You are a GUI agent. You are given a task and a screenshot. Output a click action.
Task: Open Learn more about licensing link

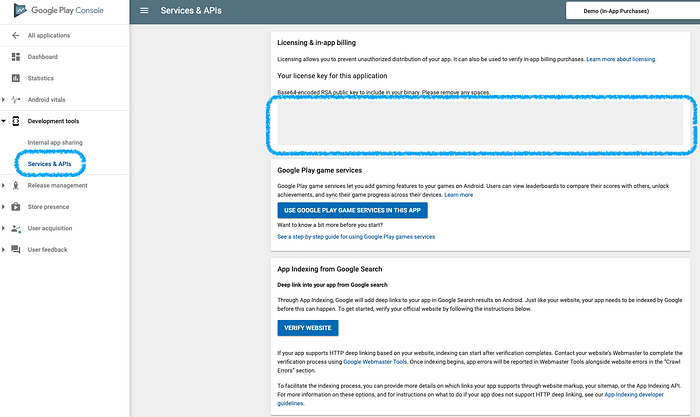coord(621,59)
